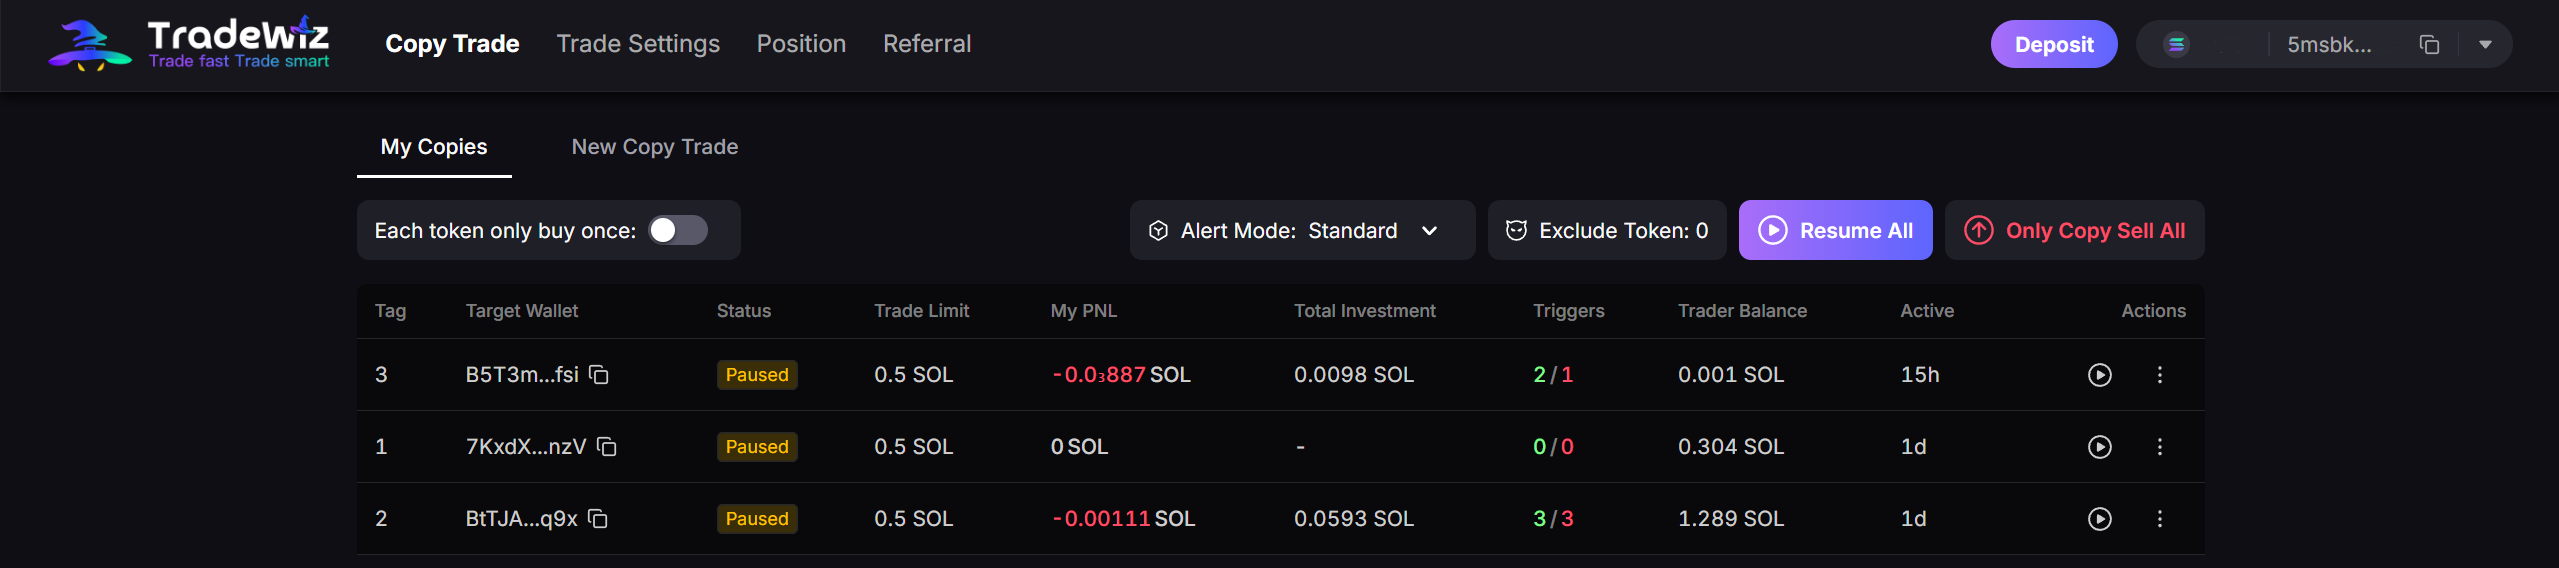Copy the B5T3m...fsi wallet address
The width and height of the screenshot is (2559, 568).
[x=599, y=375]
